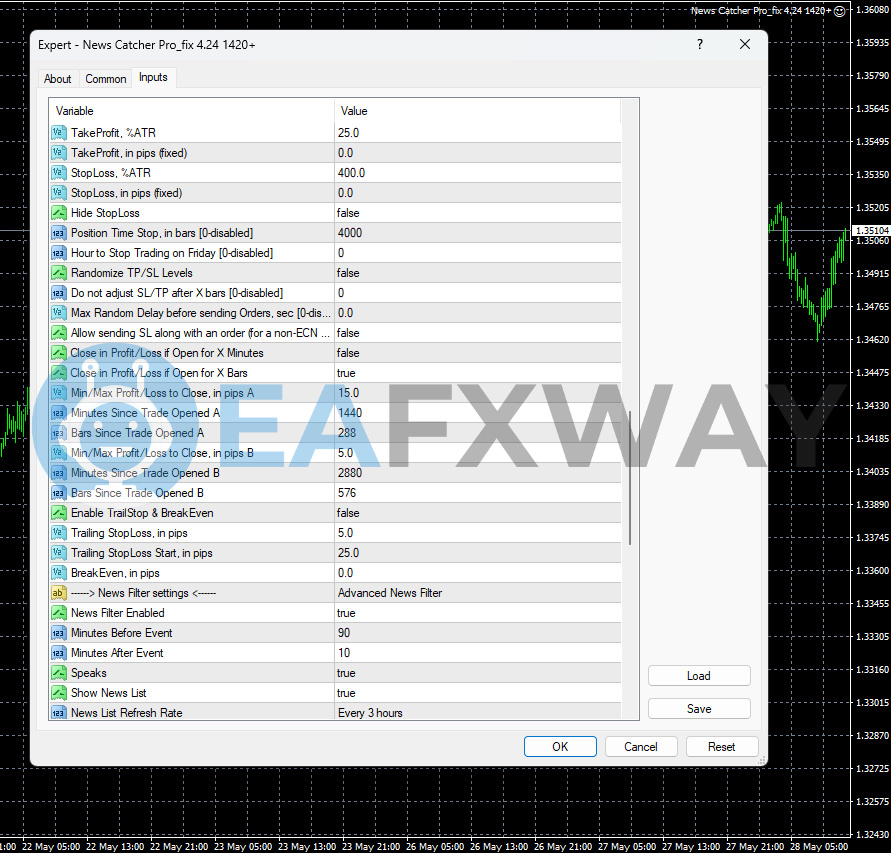Click the inputs list vertical scrollbar thumb
Screen dimensions: 891x853
point(630,478)
